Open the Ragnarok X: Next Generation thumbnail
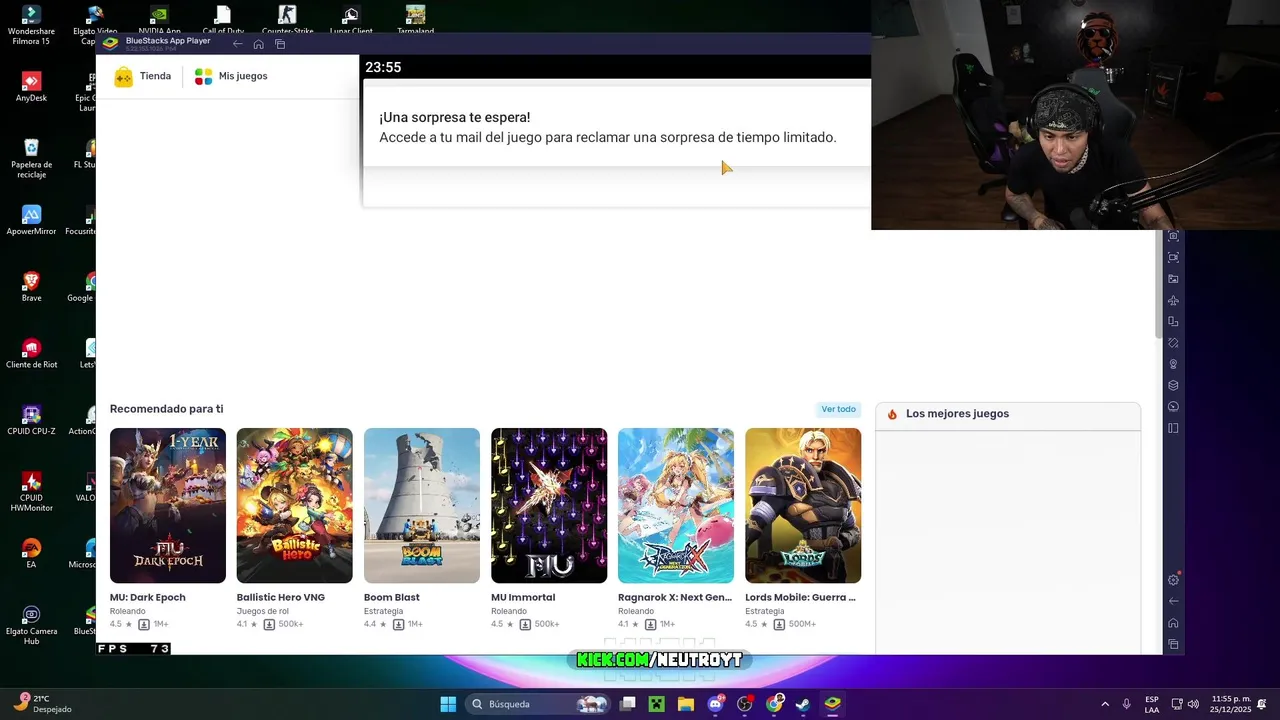The width and height of the screenshot is (1280, 720). [x=676, y=505]
